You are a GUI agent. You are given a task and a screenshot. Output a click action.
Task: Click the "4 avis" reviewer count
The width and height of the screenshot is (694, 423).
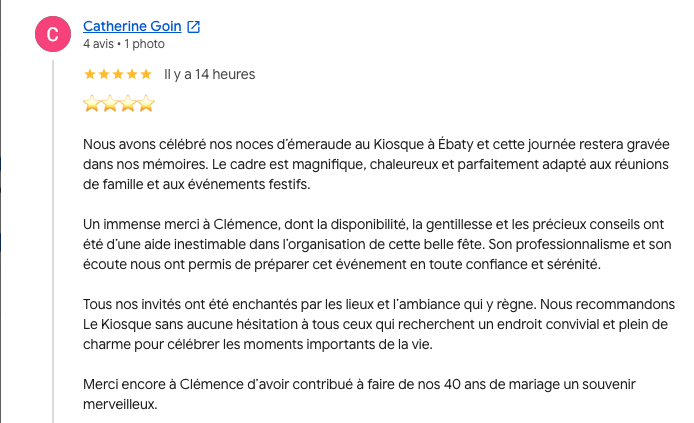pos(98,44)
